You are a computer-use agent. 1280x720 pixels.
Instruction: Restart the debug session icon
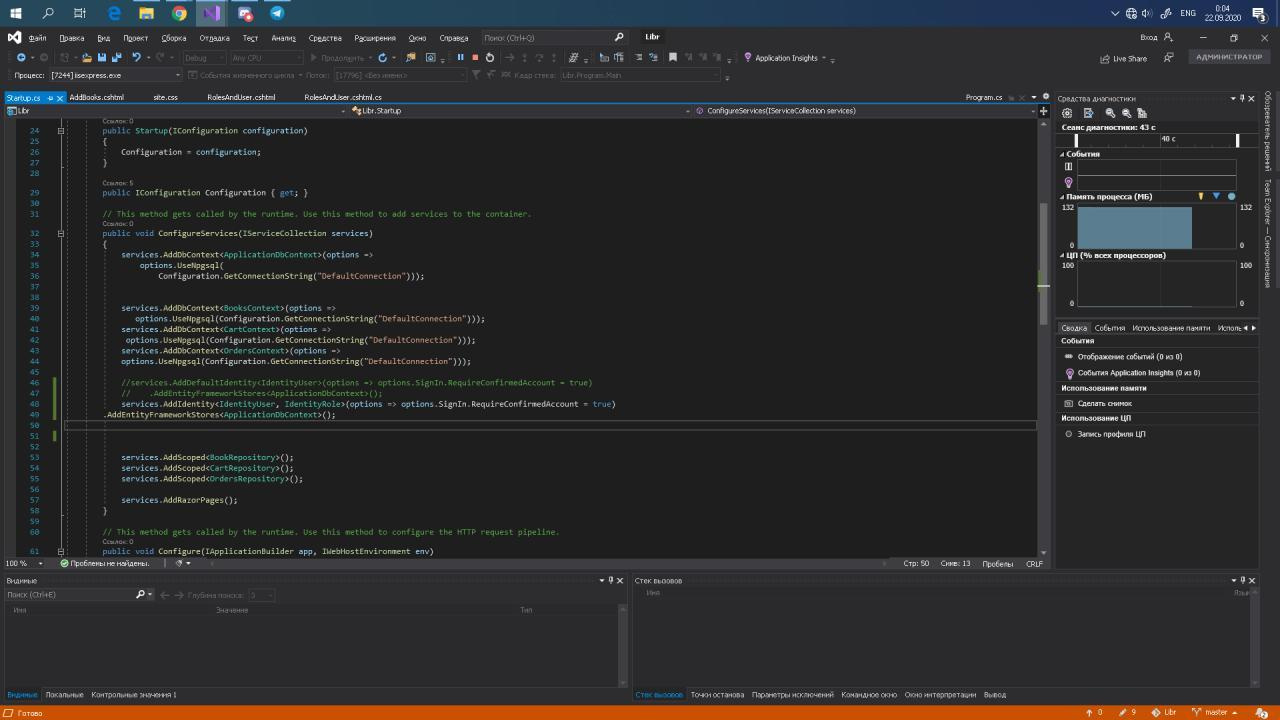point(490,58)
